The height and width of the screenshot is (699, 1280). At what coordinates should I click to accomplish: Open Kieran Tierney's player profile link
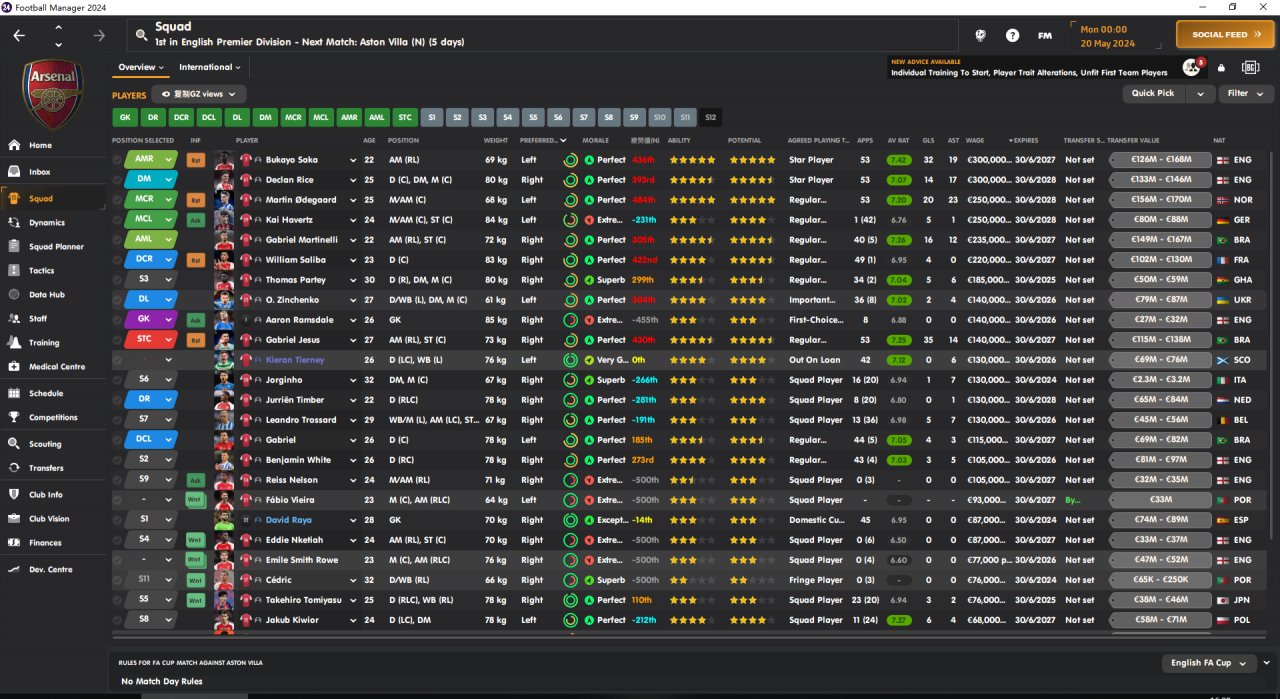click(x=295, y=360)
